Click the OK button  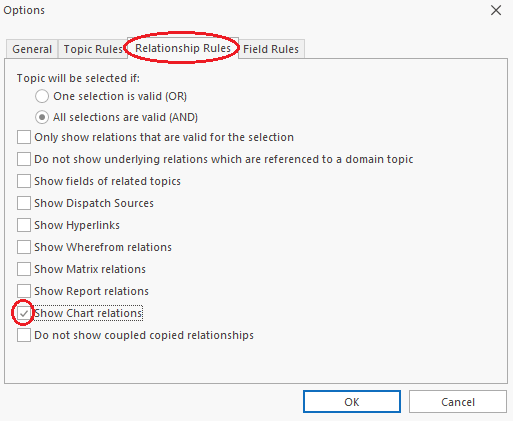tap(352, 402)
